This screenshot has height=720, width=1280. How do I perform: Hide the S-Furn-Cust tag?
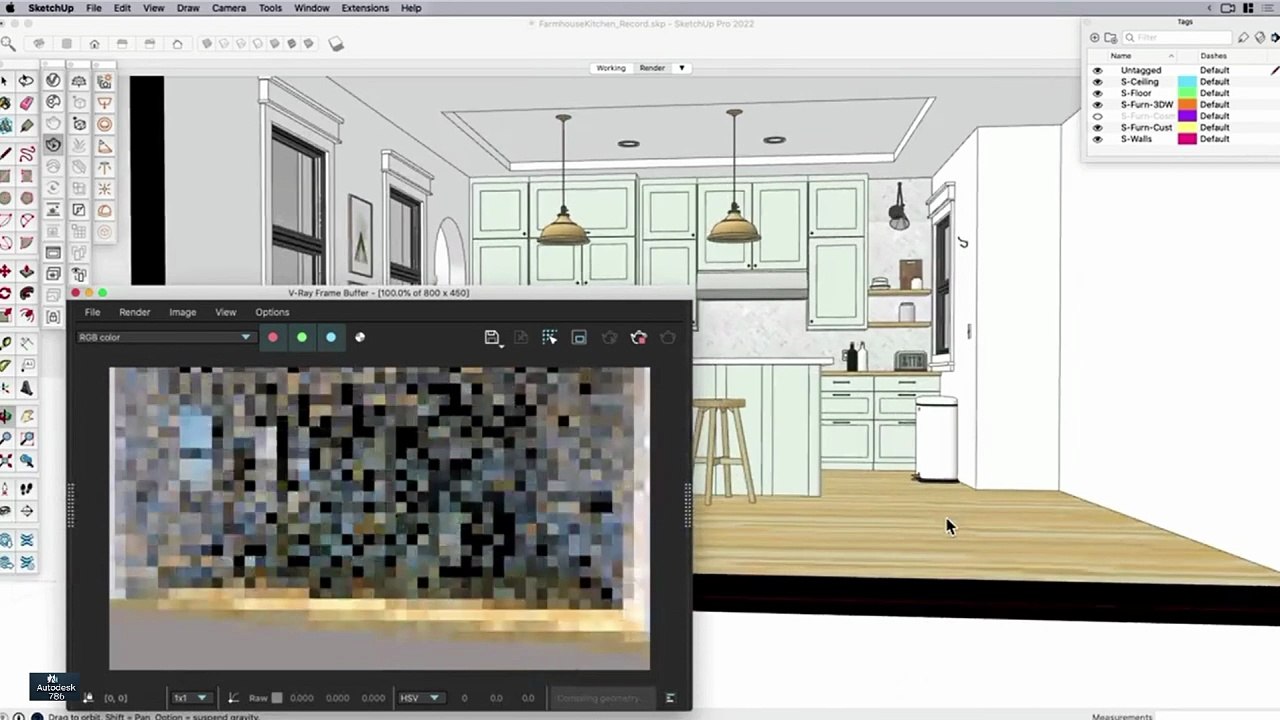point(1097,127)
